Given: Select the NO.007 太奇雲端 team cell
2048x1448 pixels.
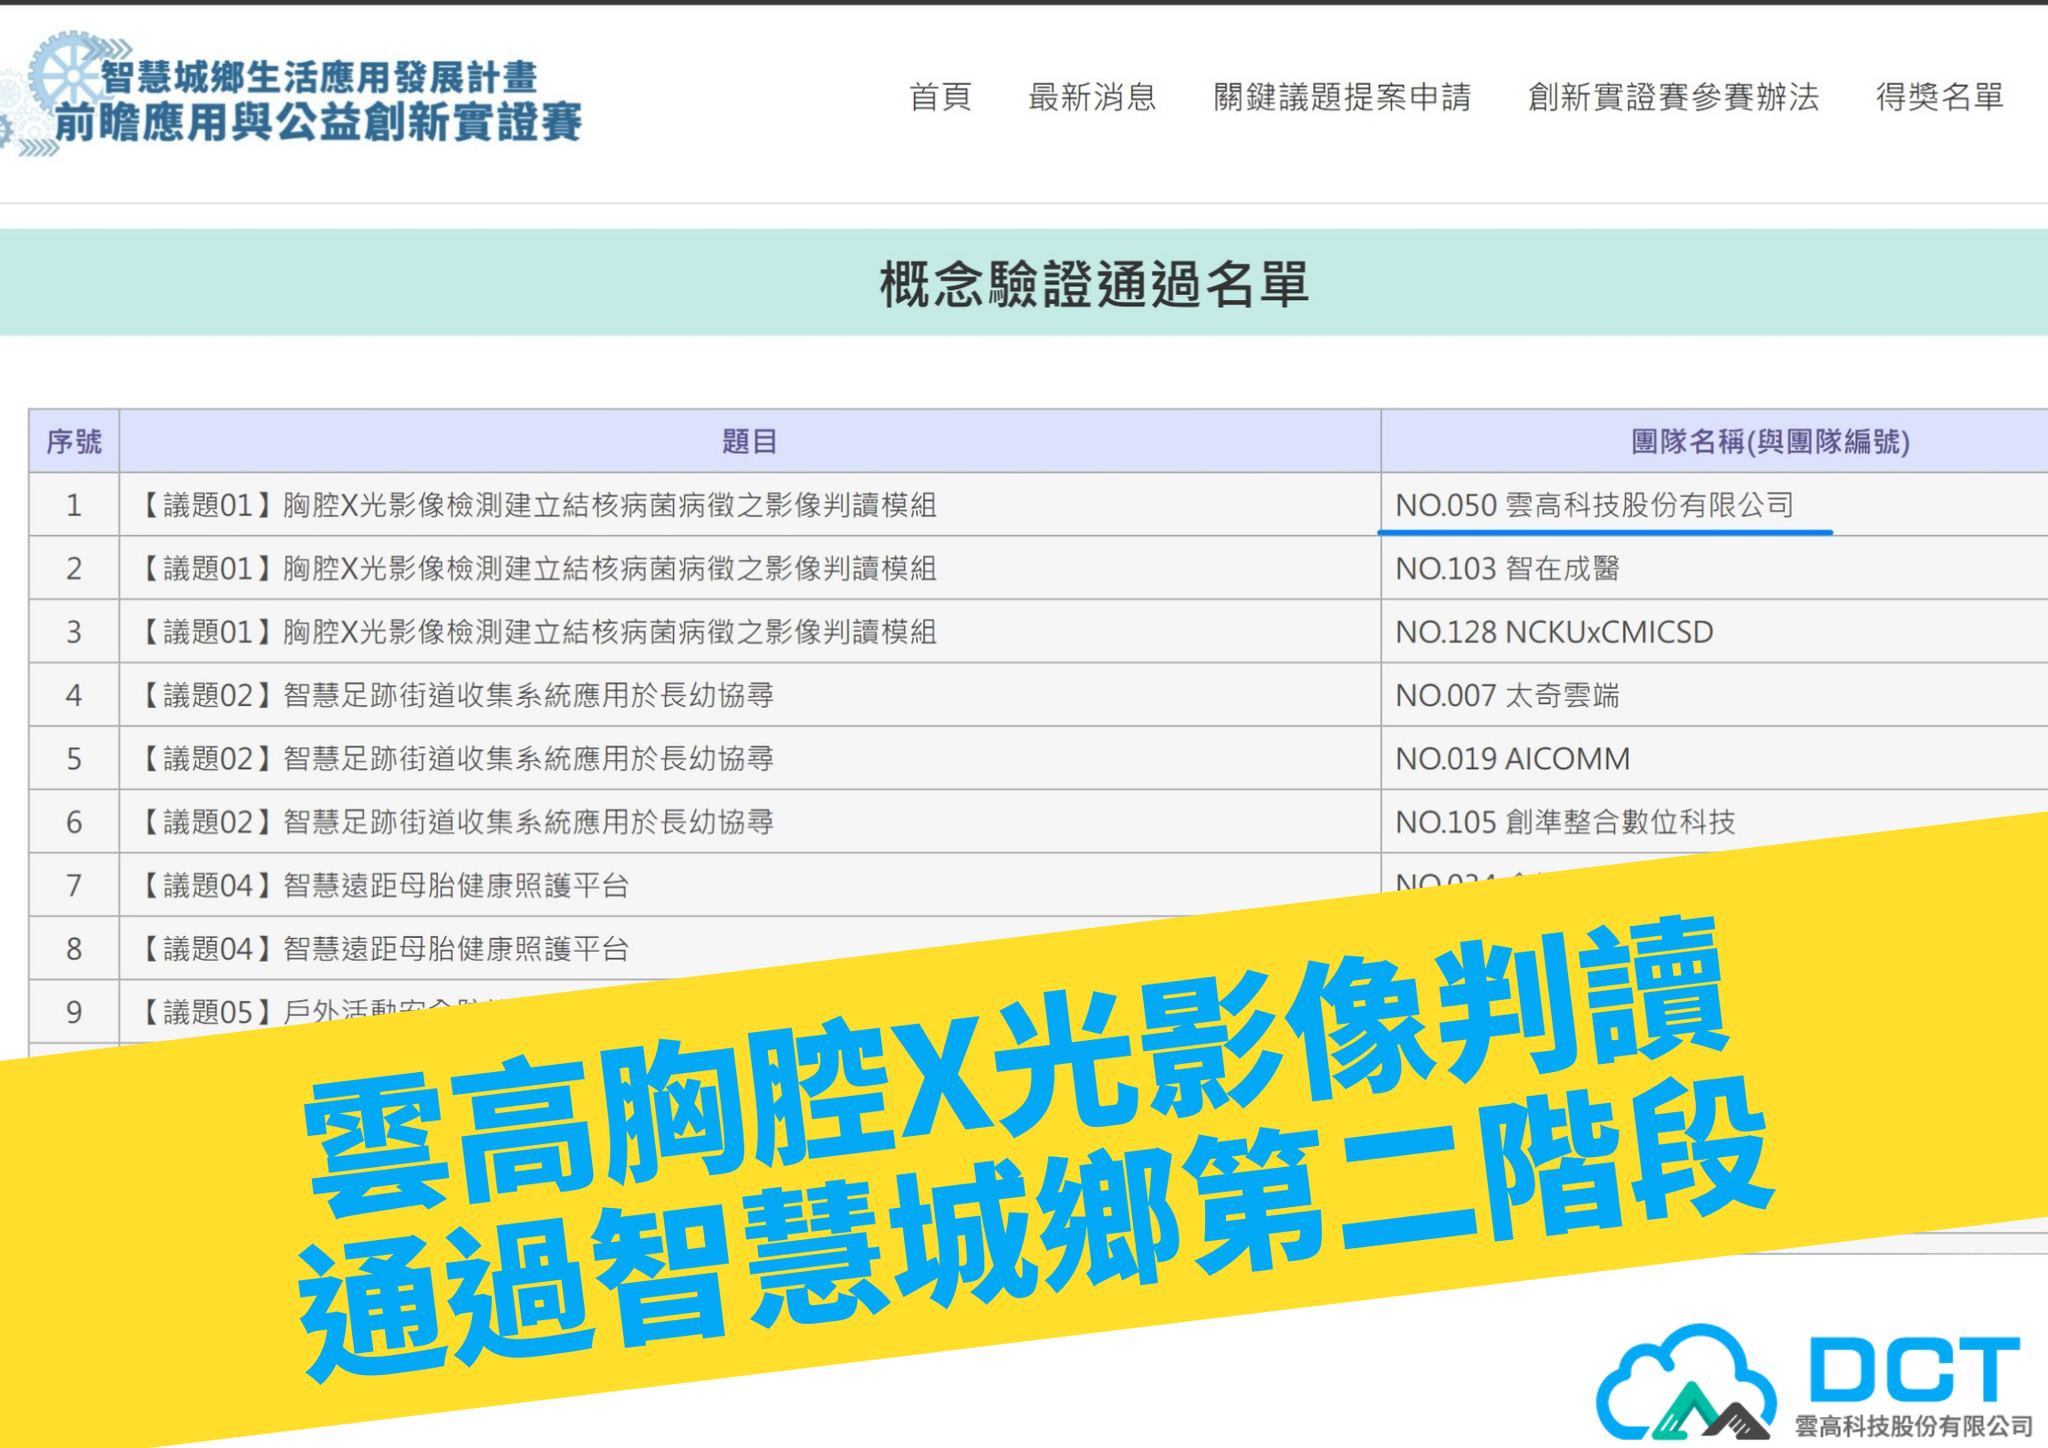Looking at the screenshot, I should pos(1715,695).
